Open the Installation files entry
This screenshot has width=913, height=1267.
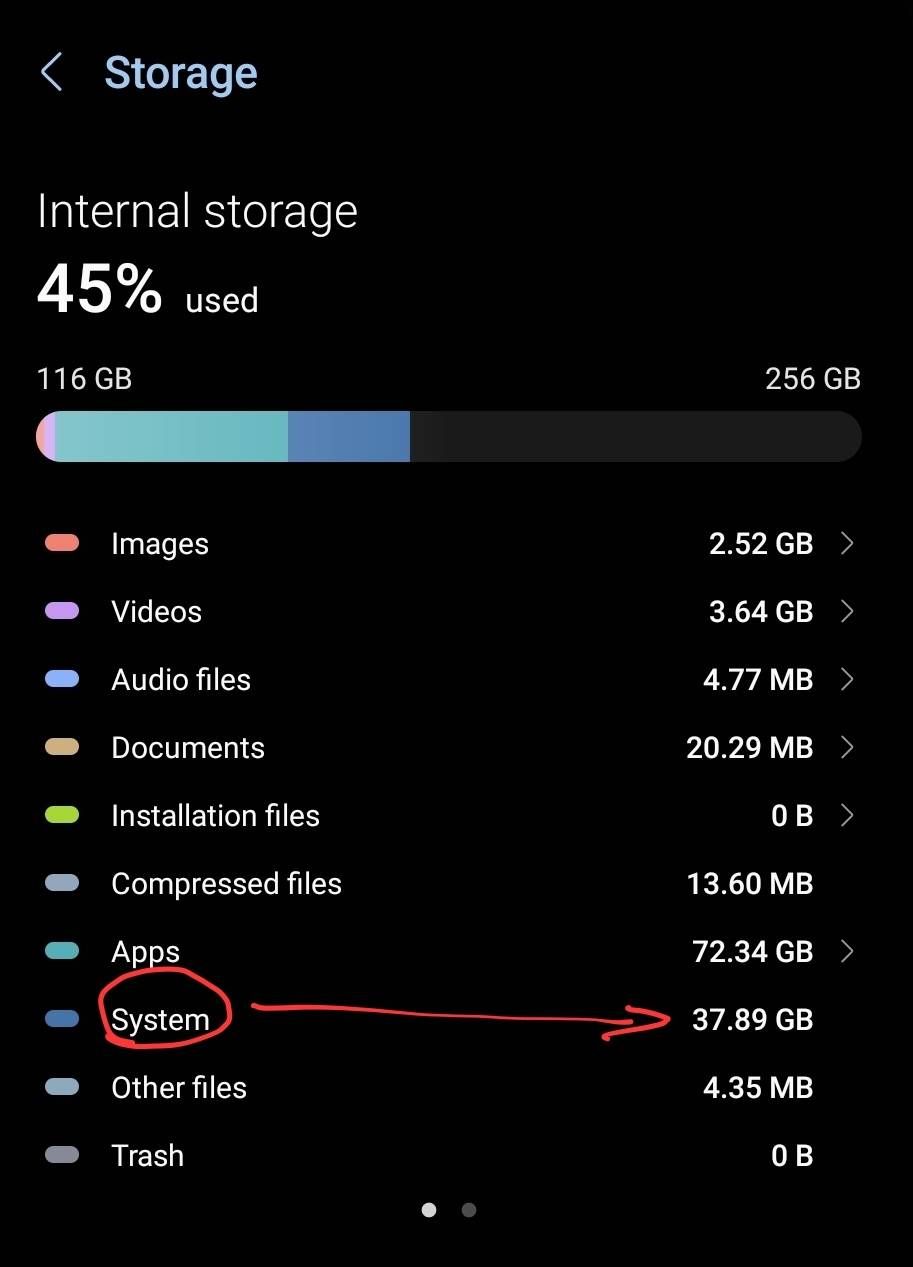[x=215, y=816]
